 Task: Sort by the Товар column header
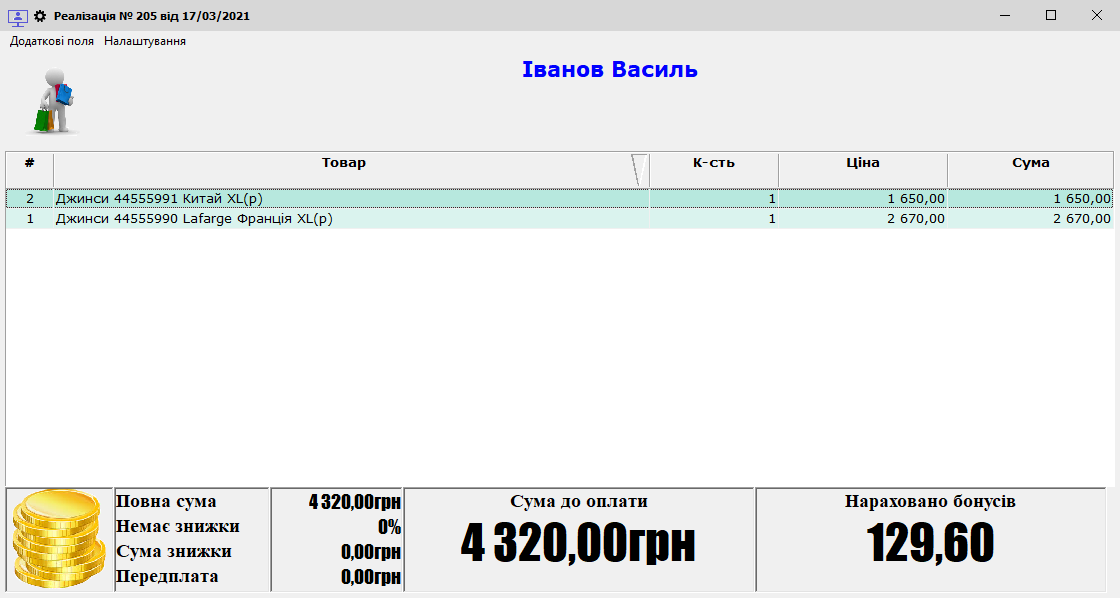(x=343, y=163)
